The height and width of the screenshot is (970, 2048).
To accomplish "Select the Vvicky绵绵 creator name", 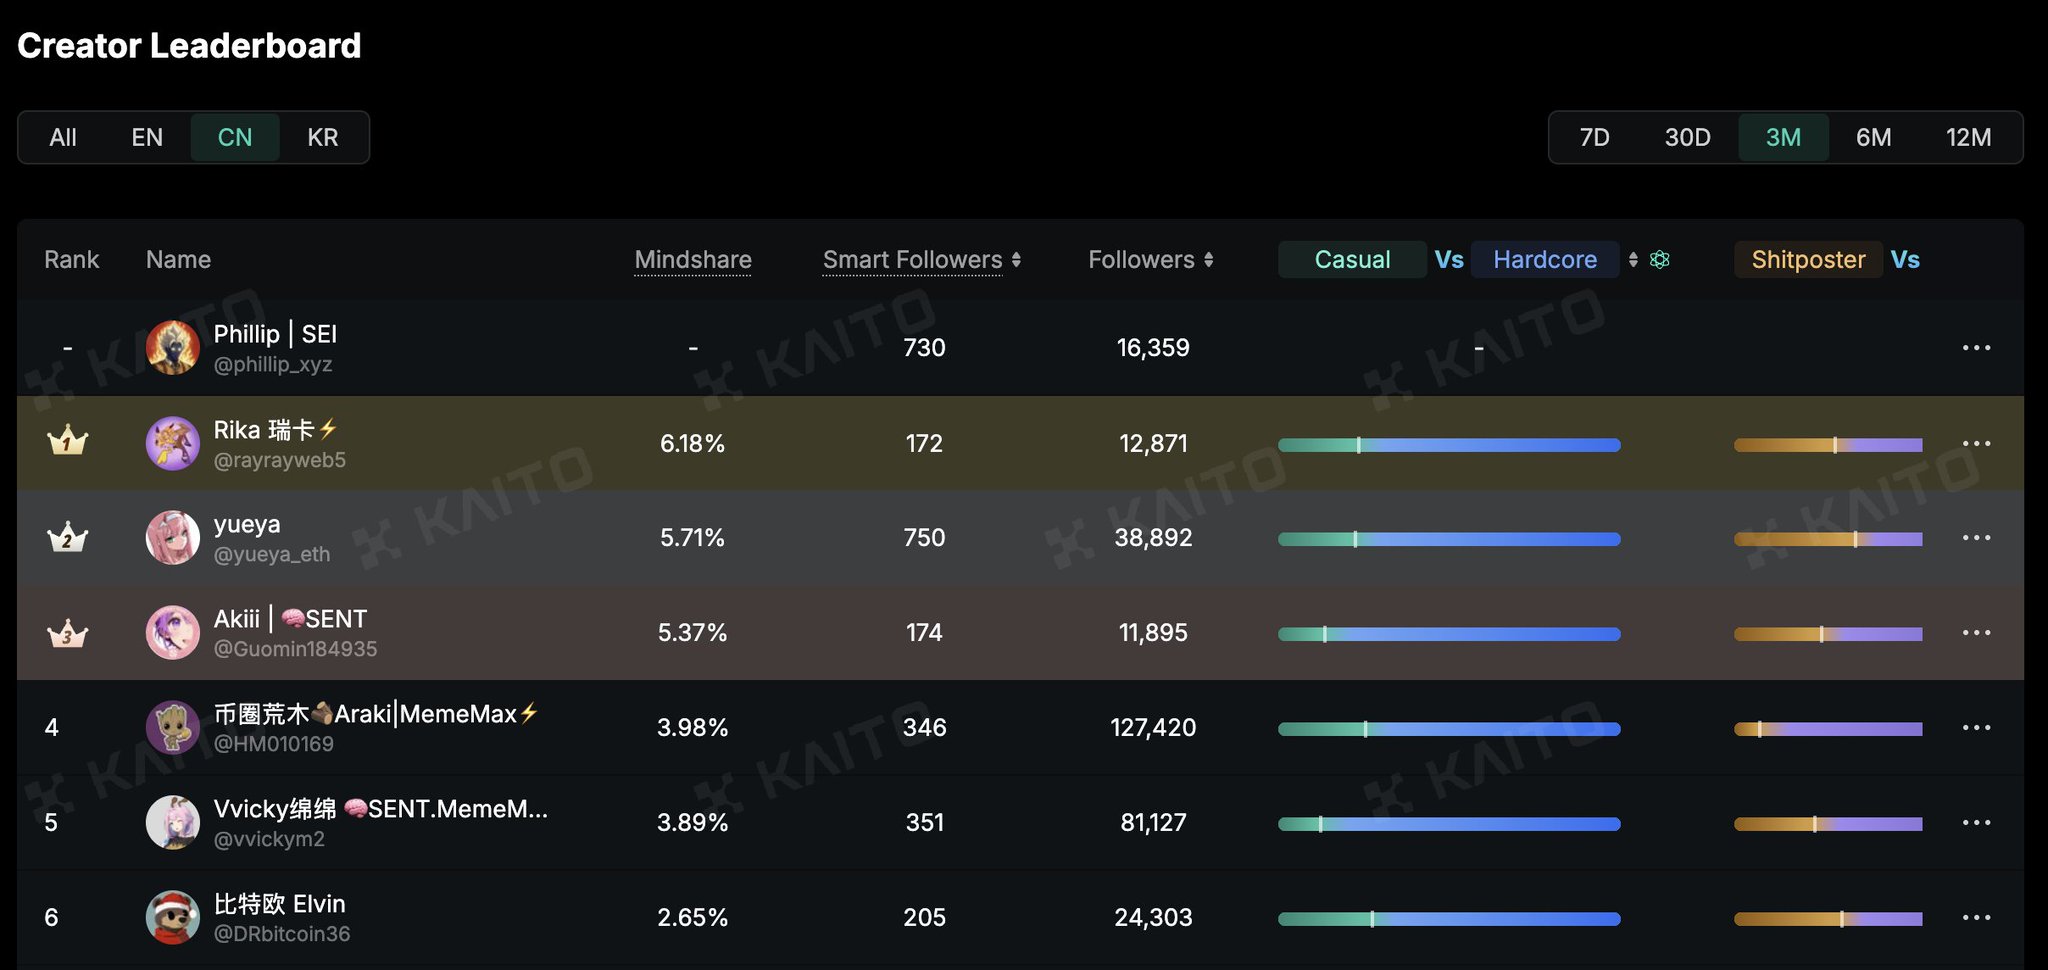I will (380, 809).
